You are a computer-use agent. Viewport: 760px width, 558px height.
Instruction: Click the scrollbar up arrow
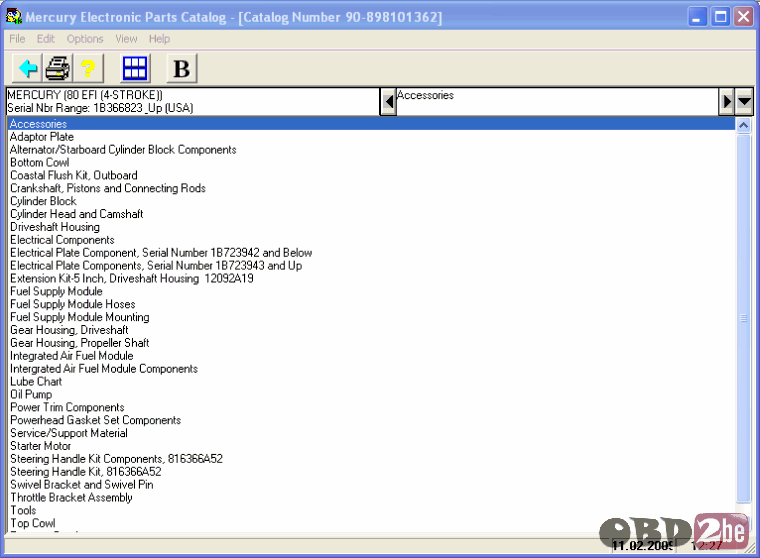click(x=744, y=126)
